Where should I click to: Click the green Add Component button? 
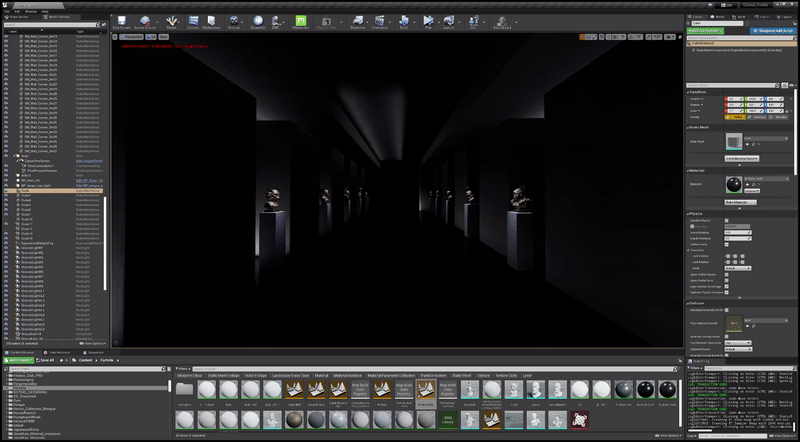pyautogui.click(x=704, y=31)
